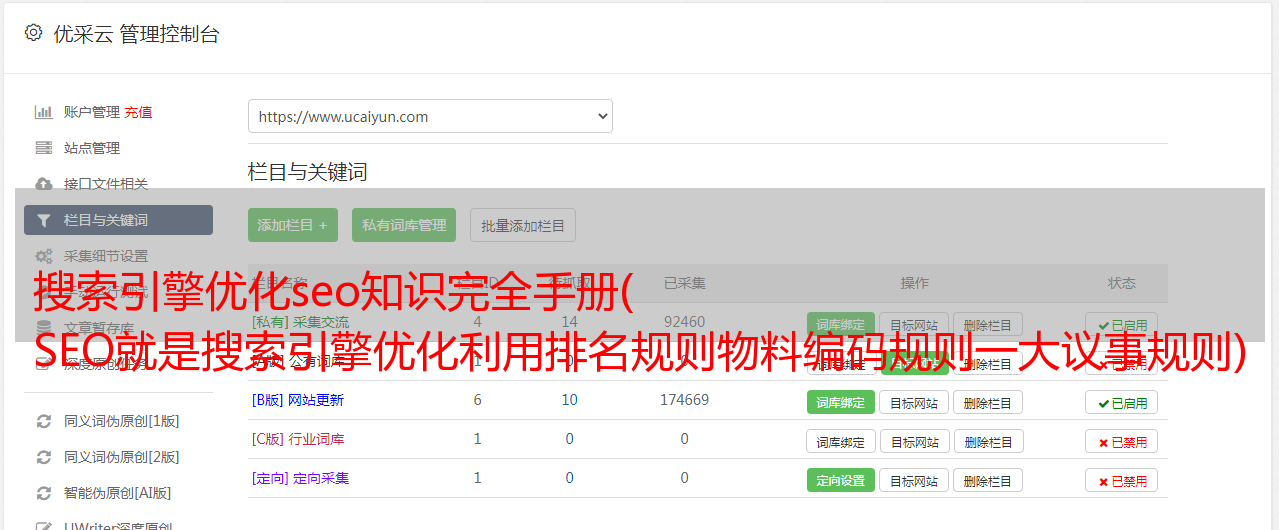Click the 操作 column header

(915, 283)
